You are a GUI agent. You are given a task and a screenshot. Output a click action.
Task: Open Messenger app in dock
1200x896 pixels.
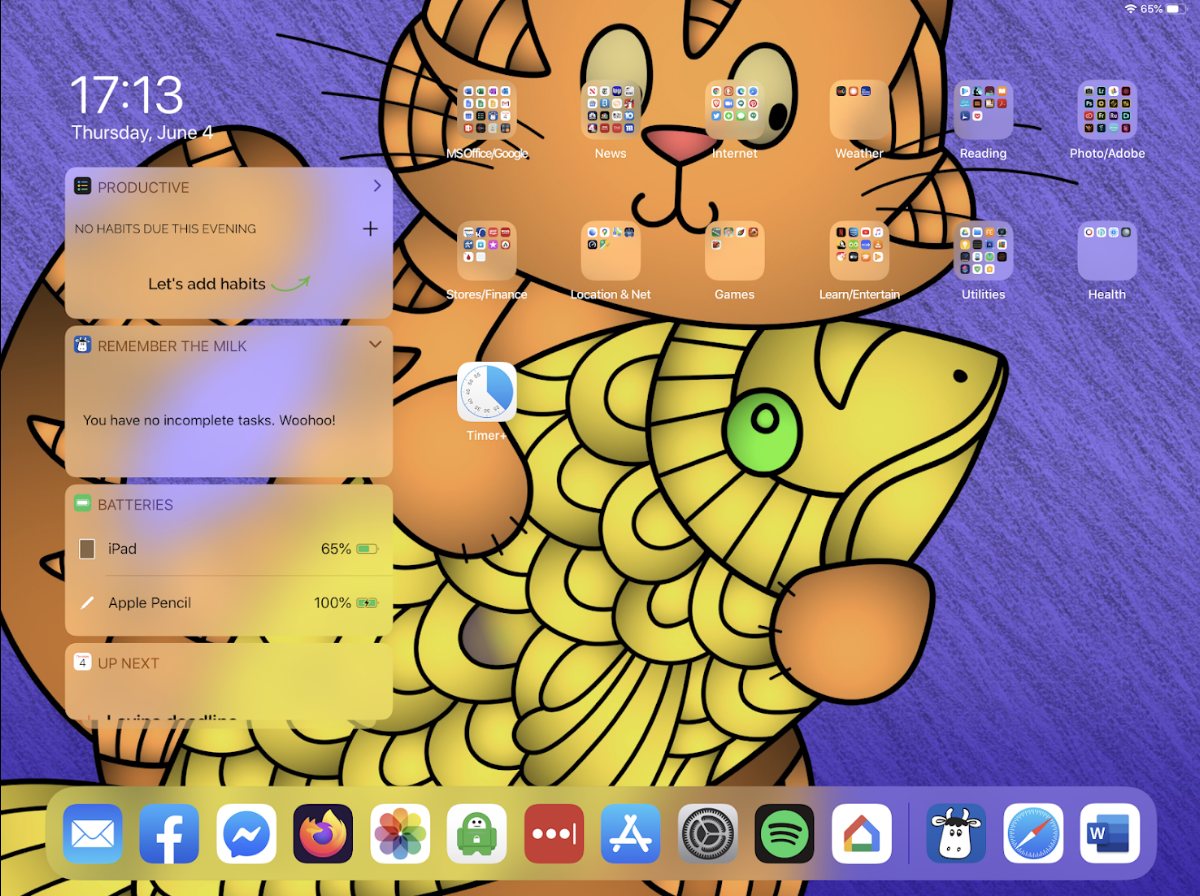point(246,834)
